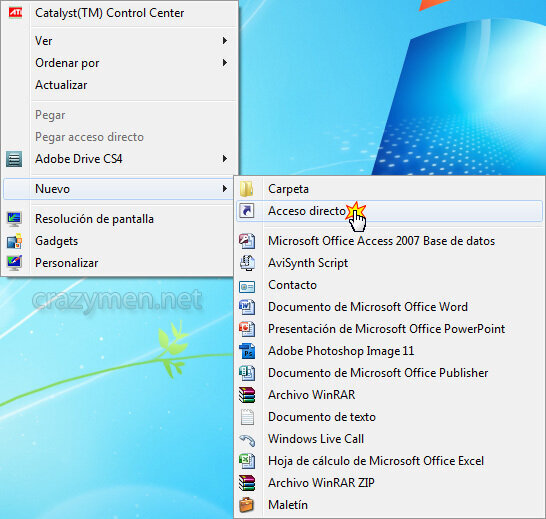Open the Adobe Drive CS4 entry
The width and height of the screenshot is (546, 519).
tap(120, 159)
